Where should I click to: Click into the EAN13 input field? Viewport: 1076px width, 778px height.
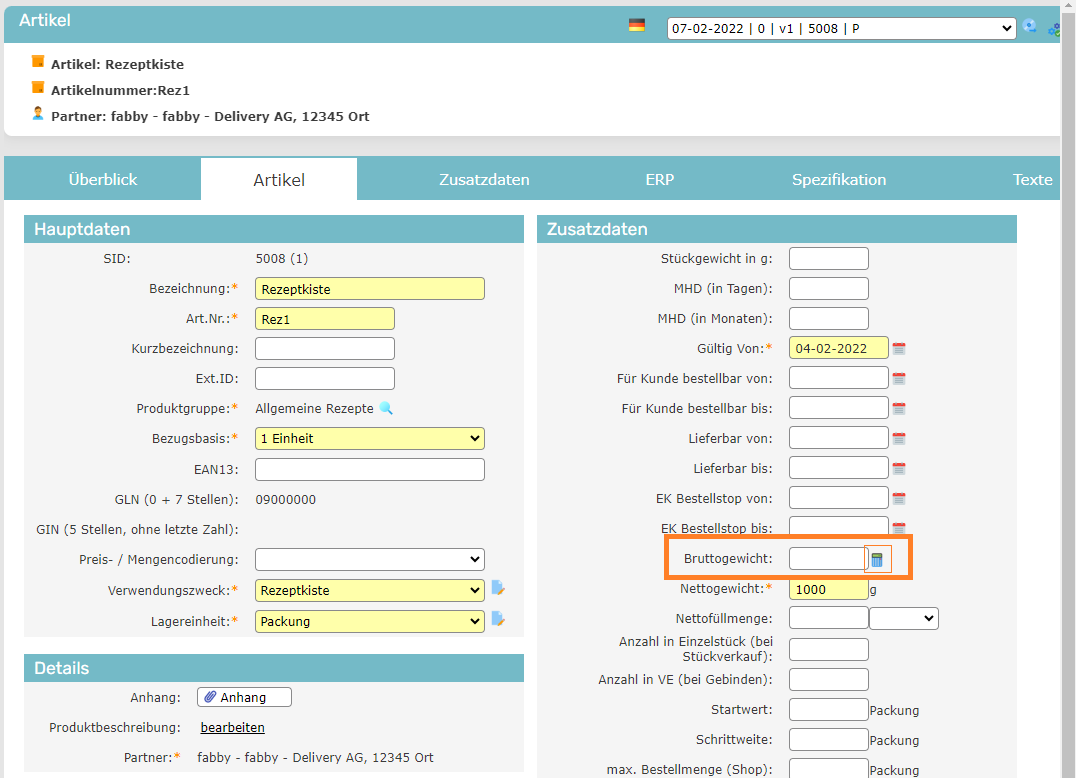tap(369, 469)
